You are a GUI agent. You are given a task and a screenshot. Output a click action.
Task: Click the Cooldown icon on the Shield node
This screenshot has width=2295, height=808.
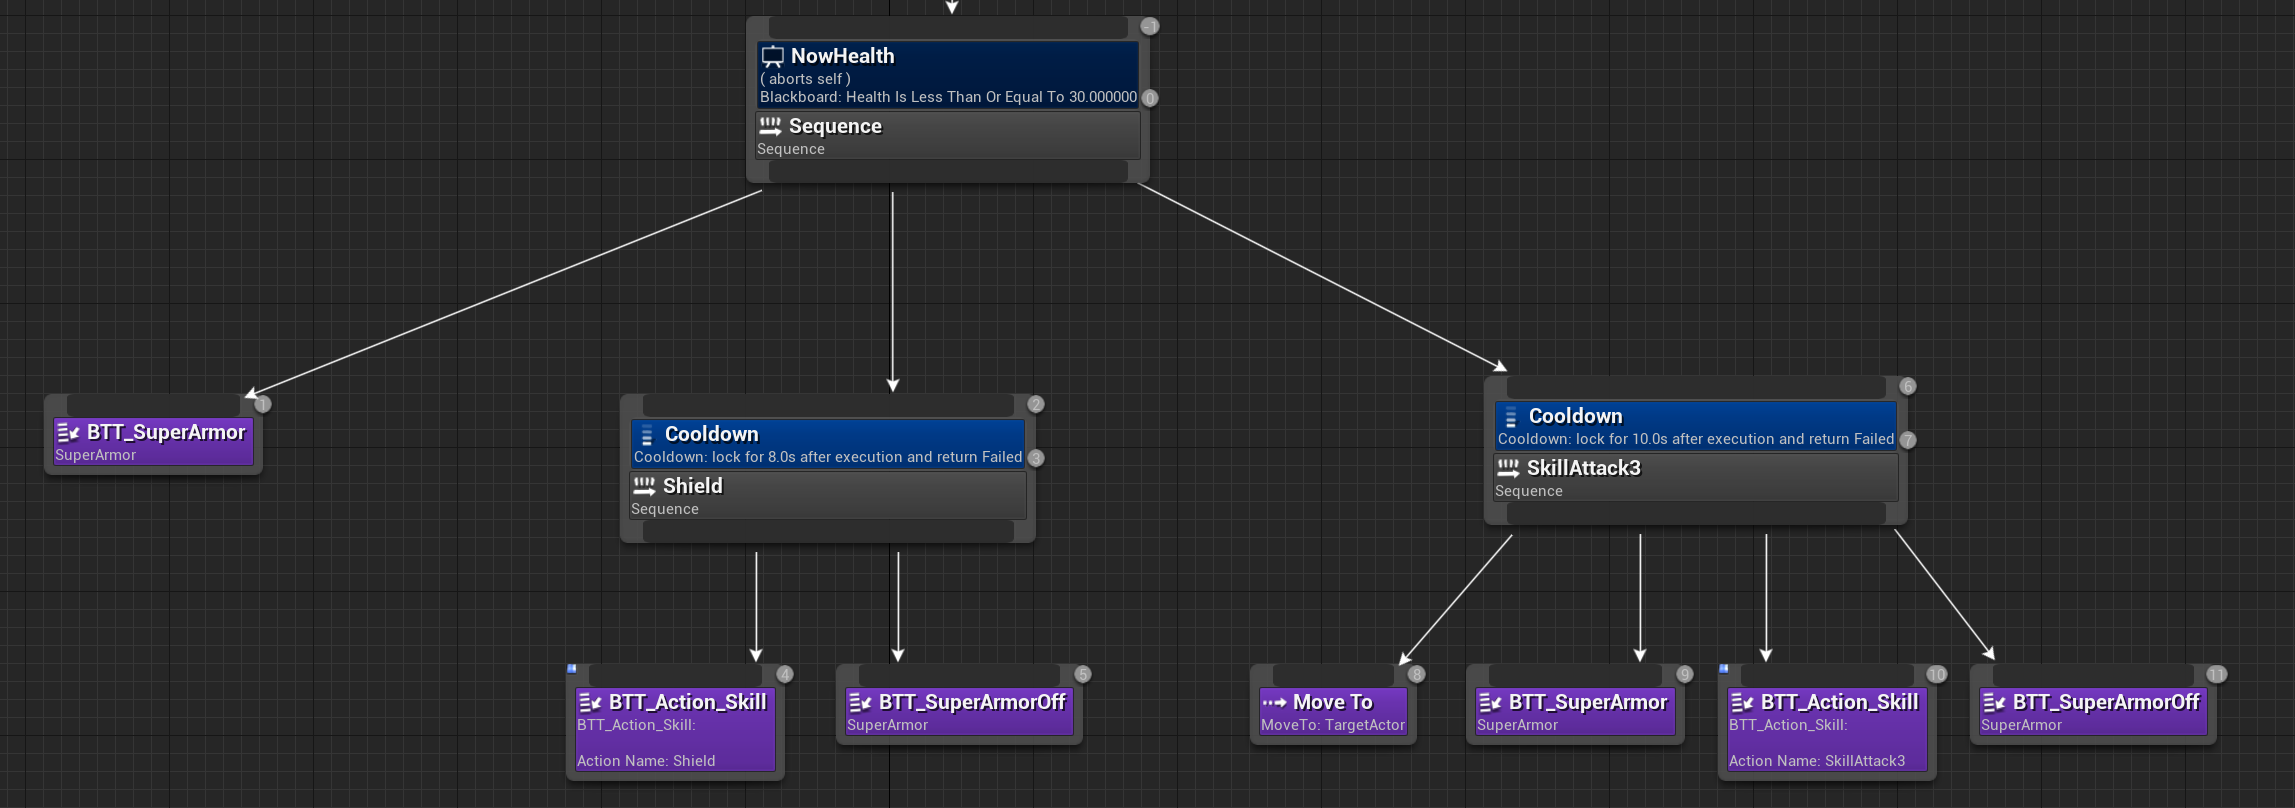pyautogui.click(x=646, y=435)
